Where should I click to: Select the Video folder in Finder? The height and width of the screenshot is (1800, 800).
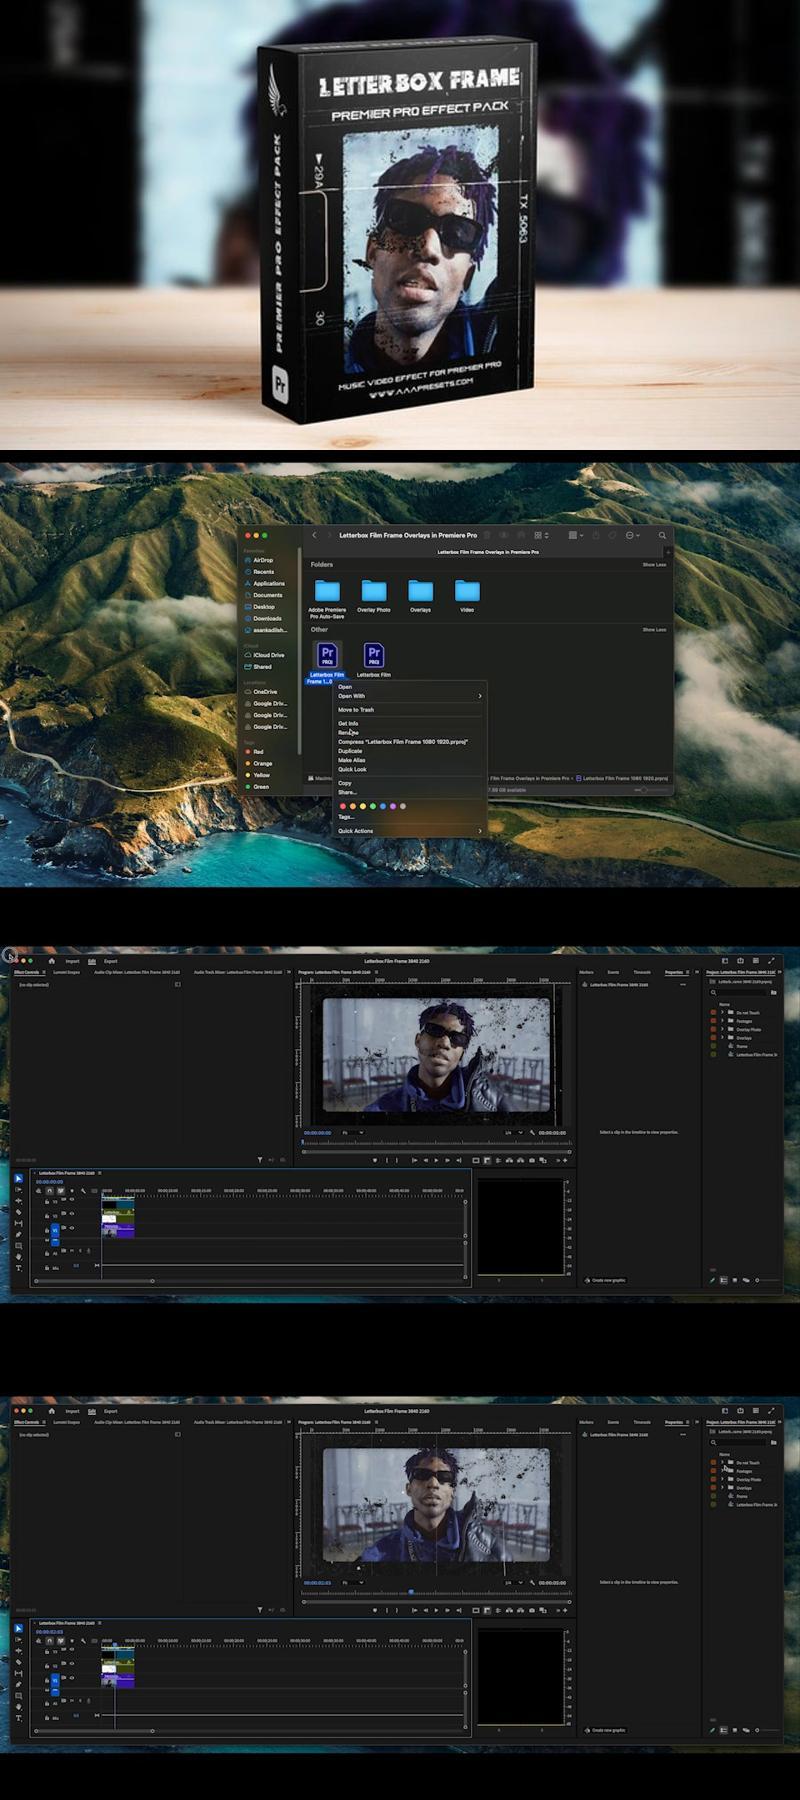click(467, 596)
